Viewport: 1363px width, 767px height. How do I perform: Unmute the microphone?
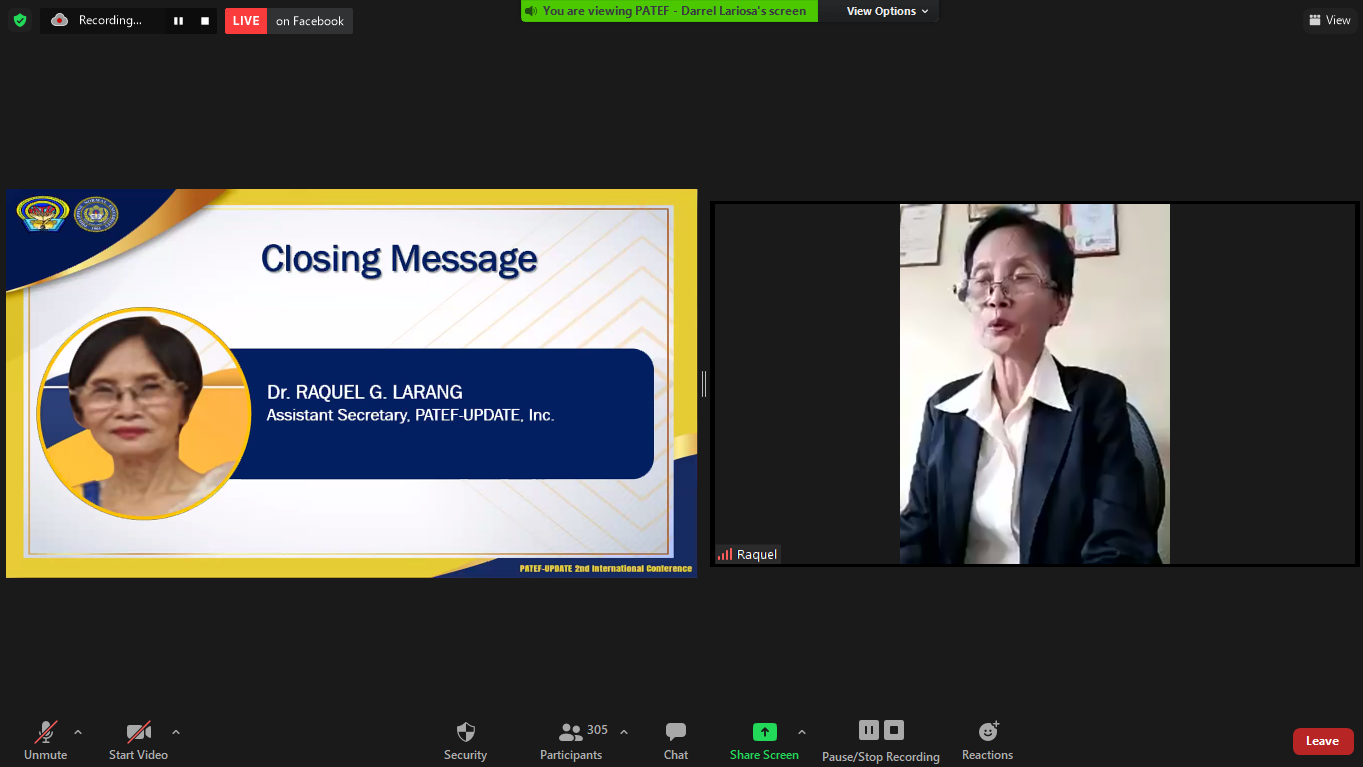click(x=46, y=739)
